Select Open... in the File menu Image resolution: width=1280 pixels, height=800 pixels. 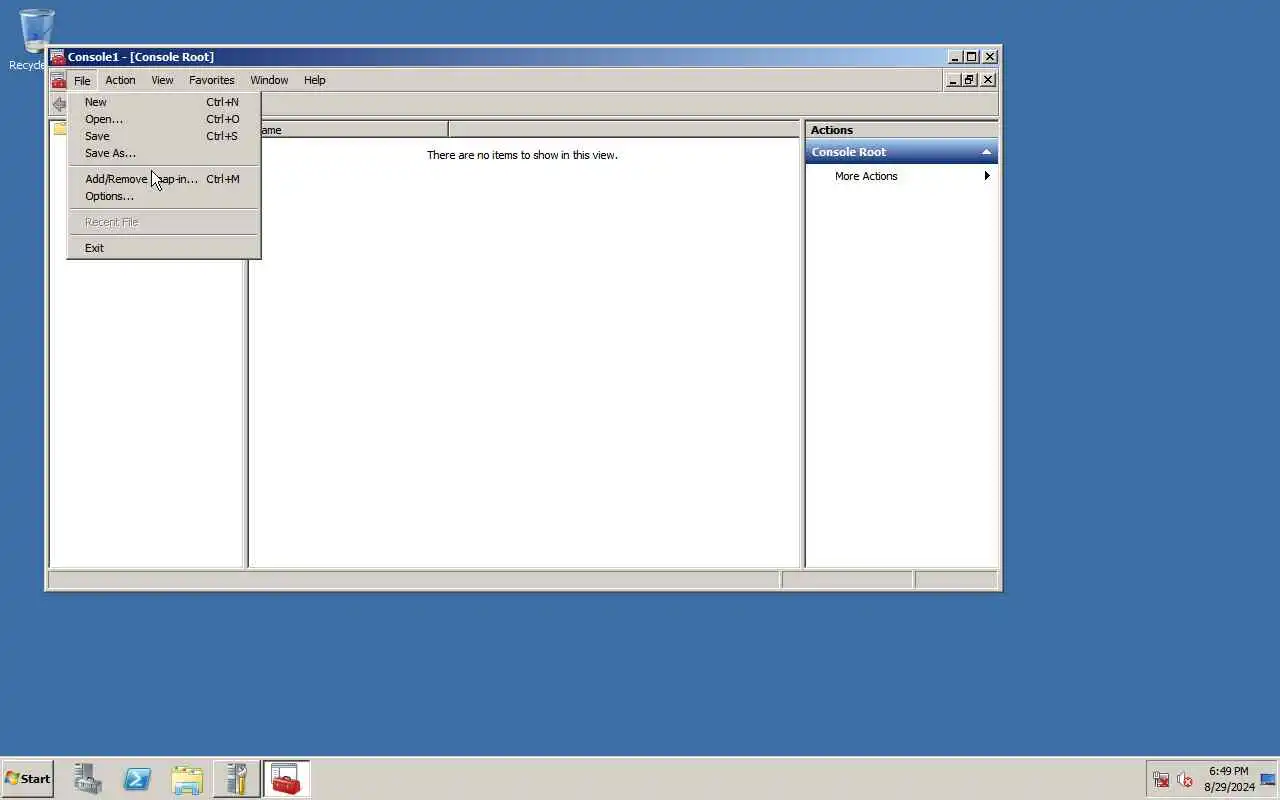coord(164,119)
